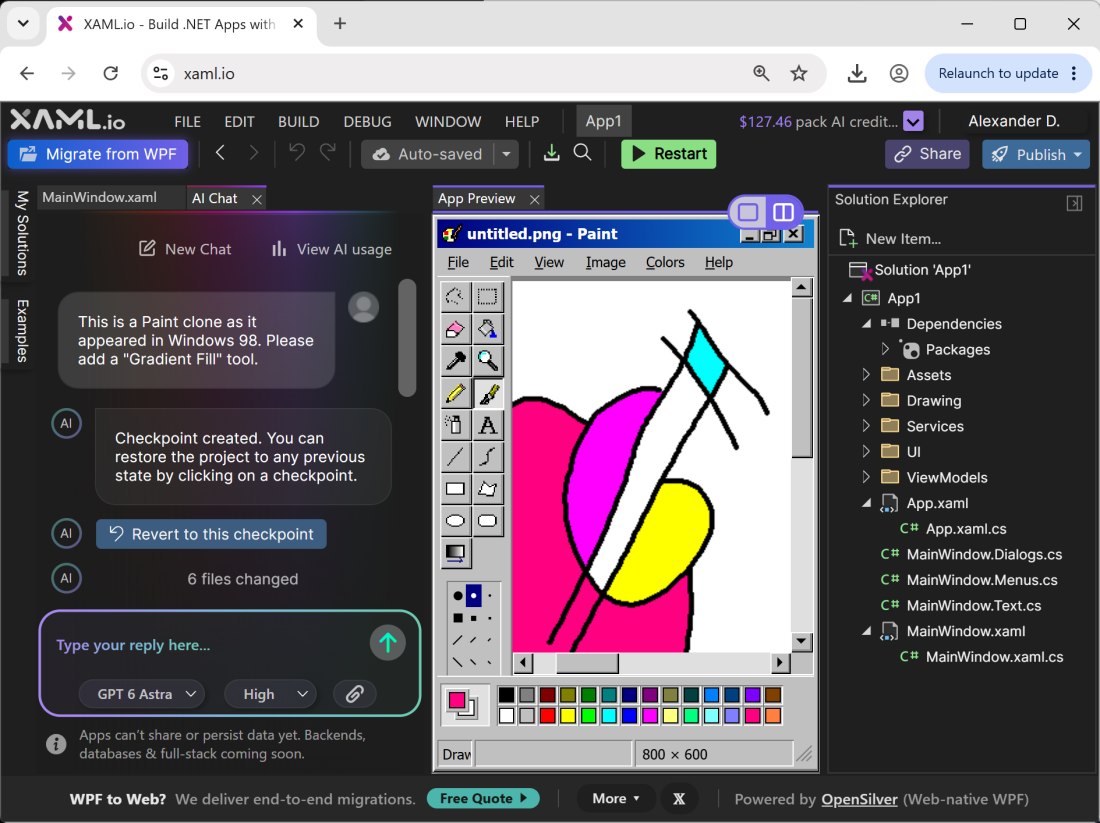The height and width of the screenshot is (823, 1100).
Task: Select the Pencil tool in Paint
Action: 455,394
